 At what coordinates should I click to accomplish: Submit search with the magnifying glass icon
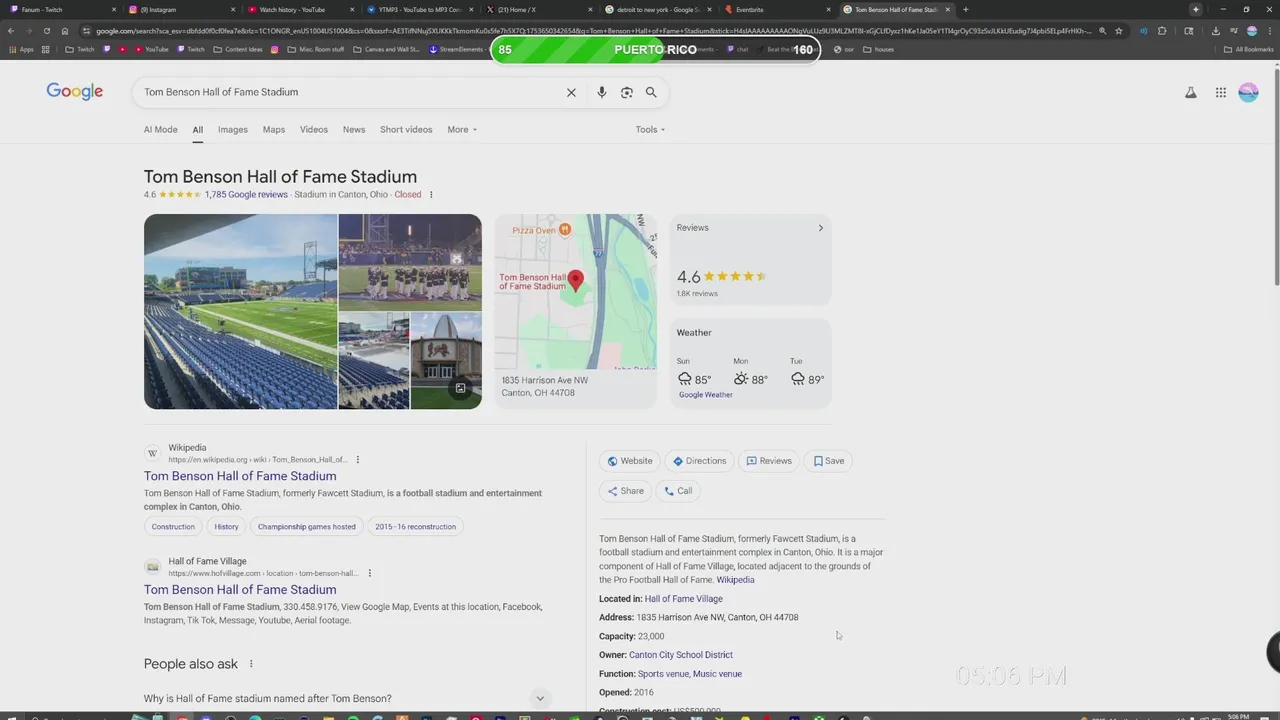click(651, 92)
